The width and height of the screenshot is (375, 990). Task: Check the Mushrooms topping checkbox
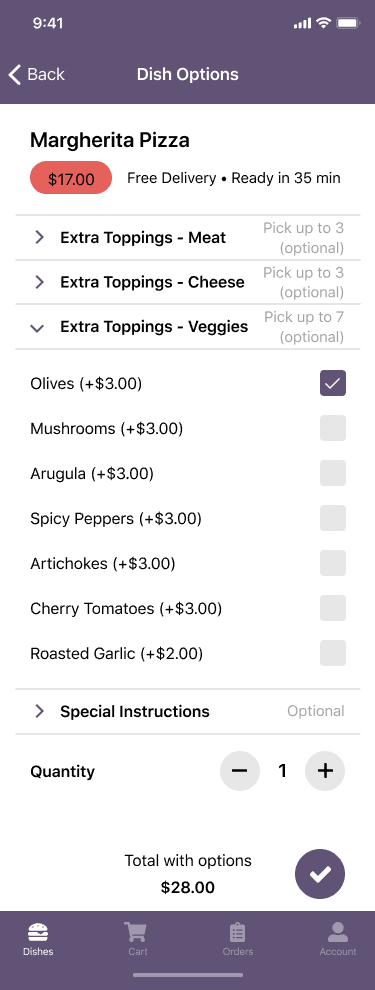coord(333,428)
